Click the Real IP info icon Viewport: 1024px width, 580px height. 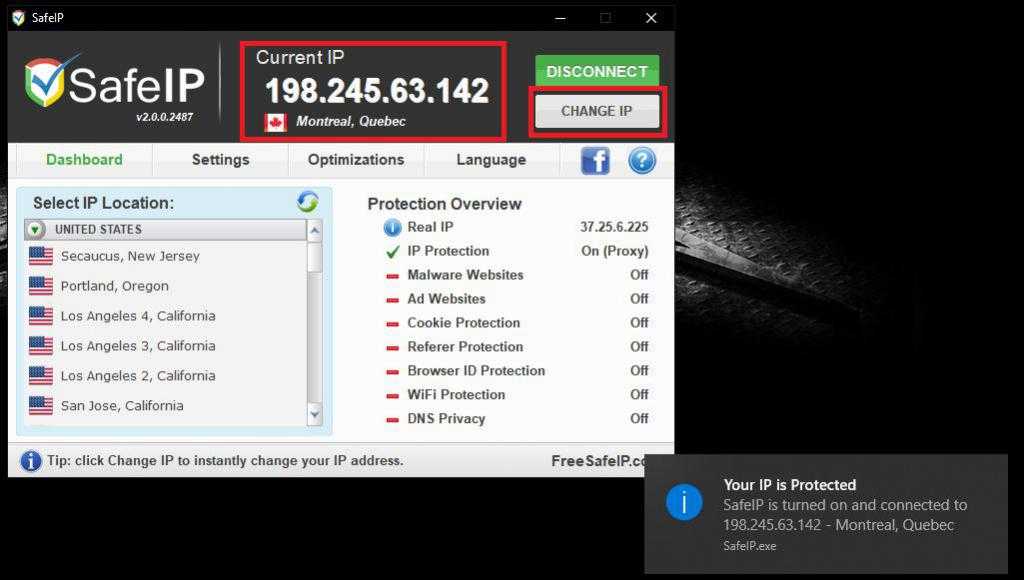pos(392,227)
